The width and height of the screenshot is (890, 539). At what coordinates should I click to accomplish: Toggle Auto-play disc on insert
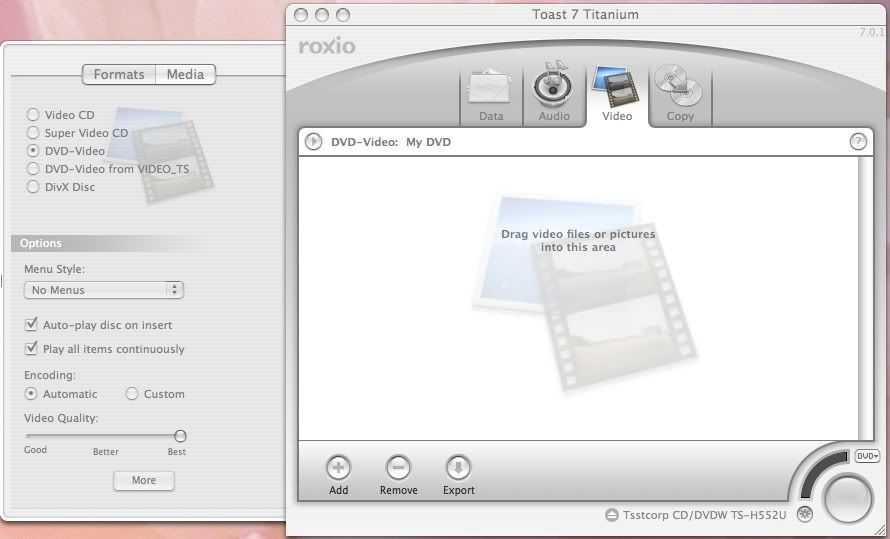pyautogui.click(x=31, y=325)
